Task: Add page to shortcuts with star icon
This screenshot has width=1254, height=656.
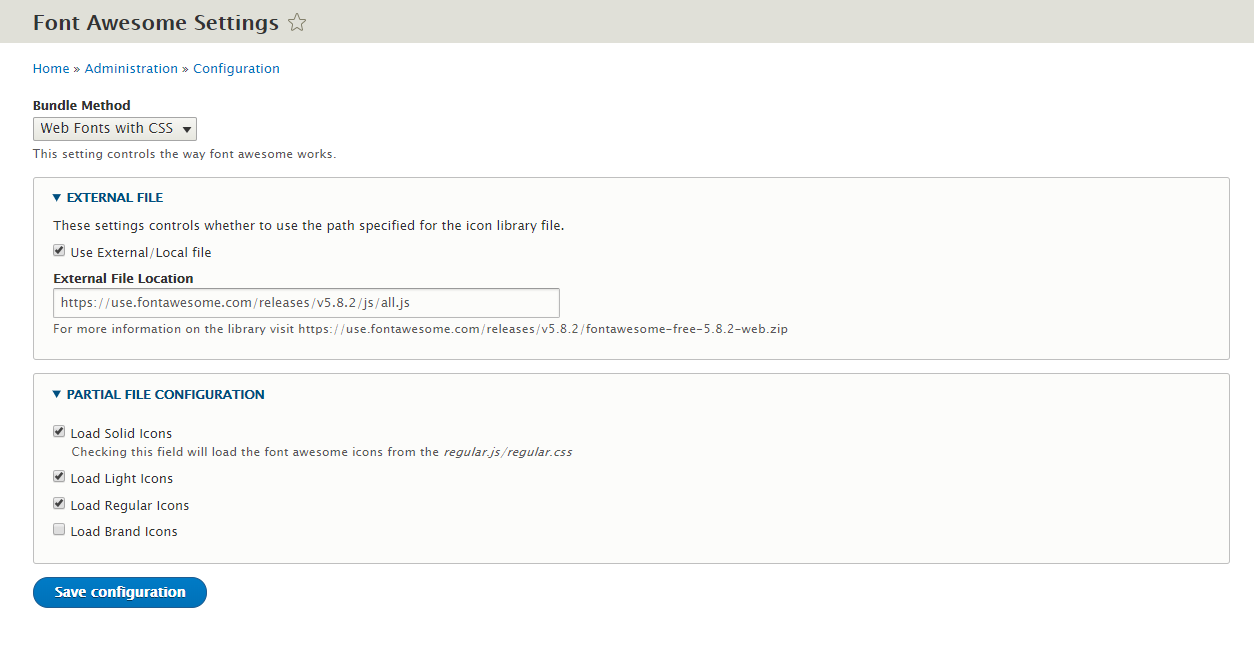Action: [296, 22]
